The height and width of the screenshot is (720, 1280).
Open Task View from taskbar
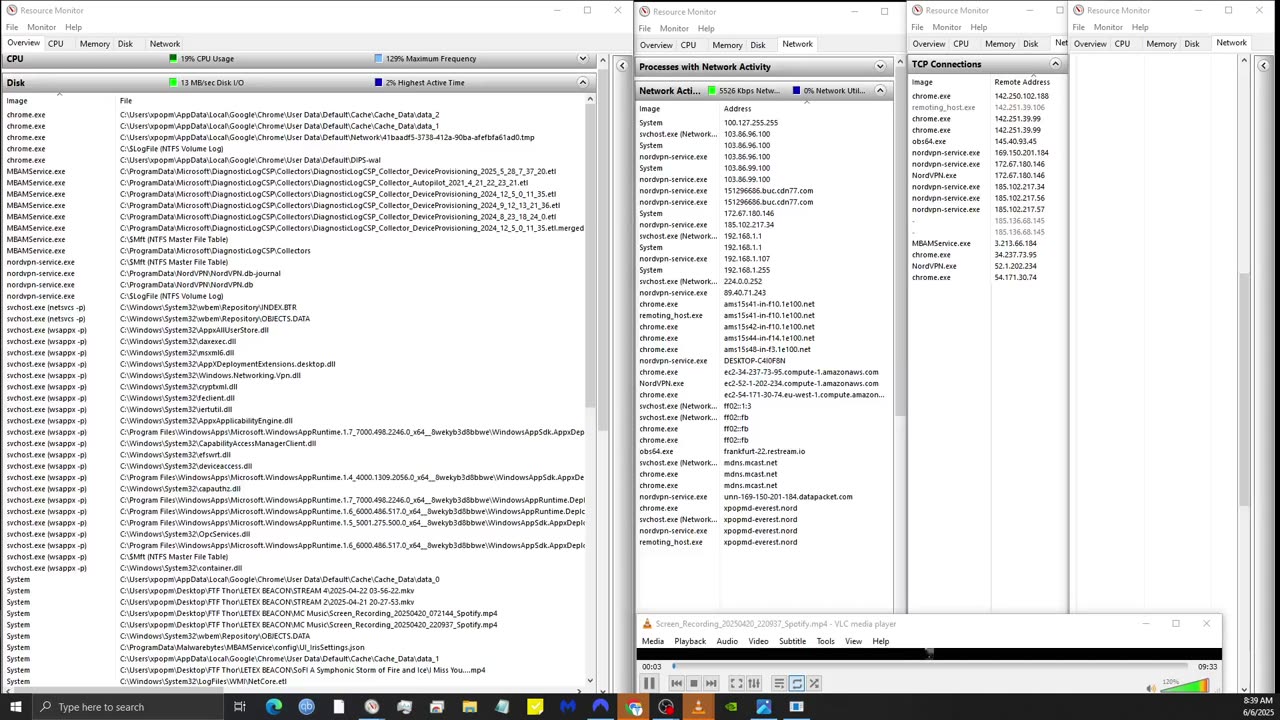tap(240, 707)
